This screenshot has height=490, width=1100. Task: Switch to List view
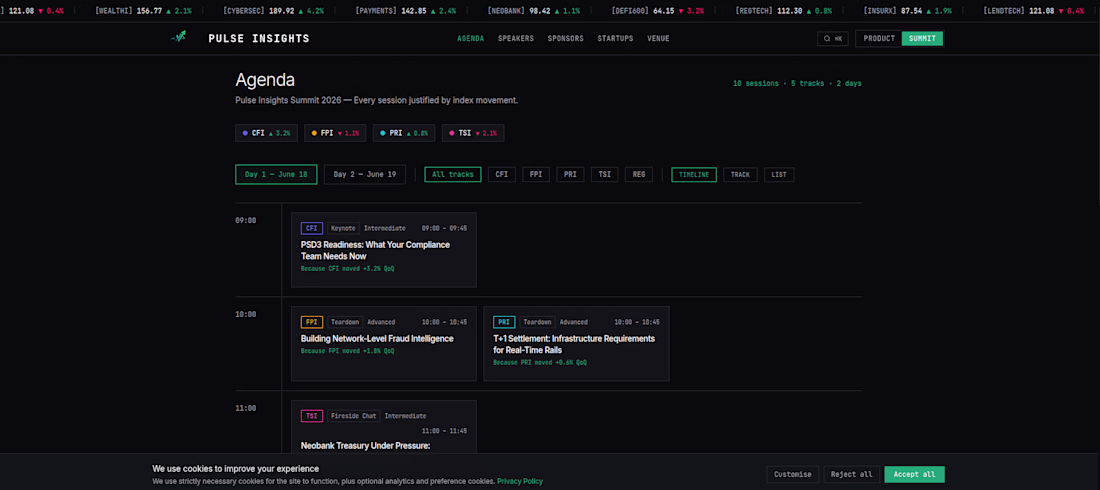click(x=779, y=174)
